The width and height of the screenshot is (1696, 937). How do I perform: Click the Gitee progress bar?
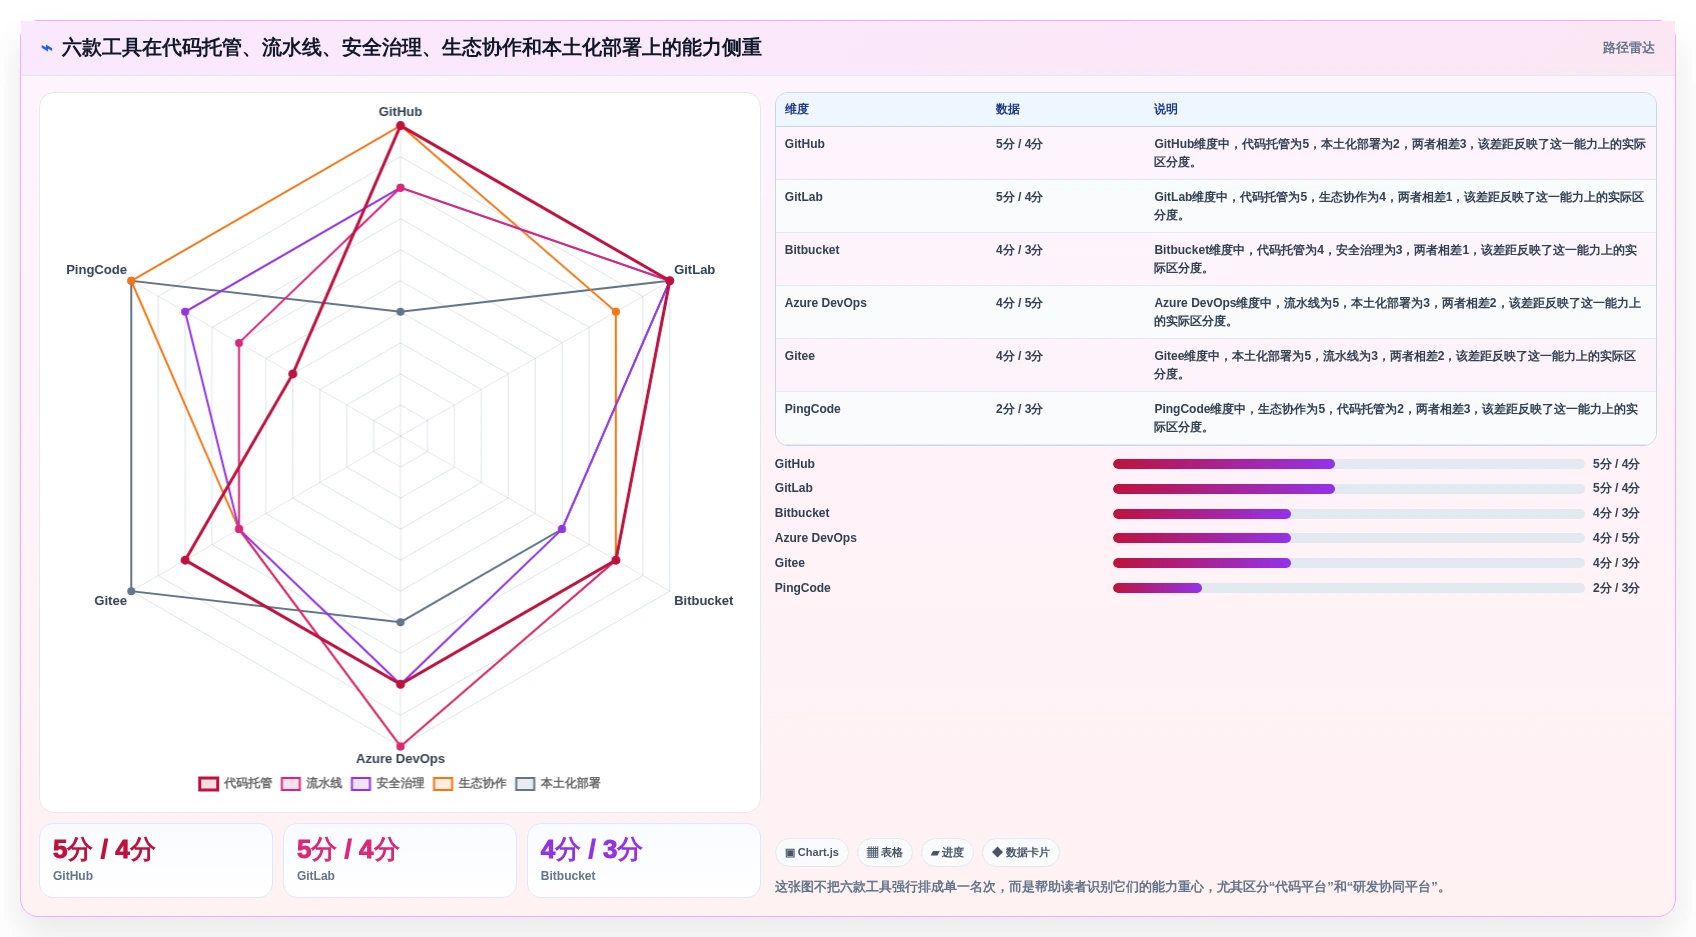1348,563
